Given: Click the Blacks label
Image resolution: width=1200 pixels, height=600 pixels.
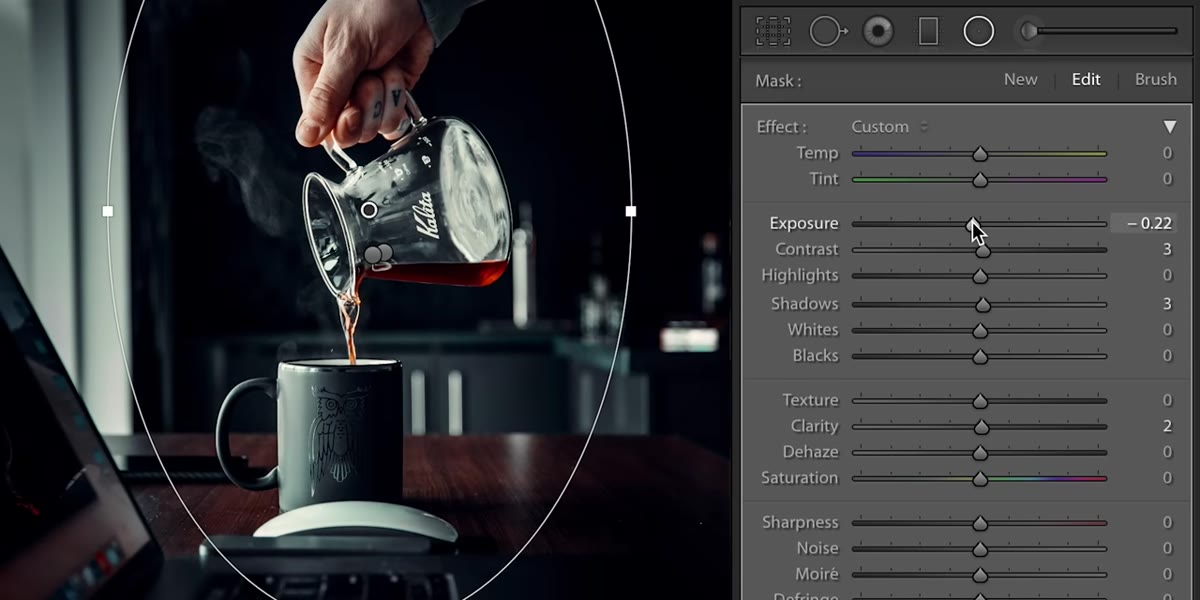Looking at the screenshot, I should [815, 356].
